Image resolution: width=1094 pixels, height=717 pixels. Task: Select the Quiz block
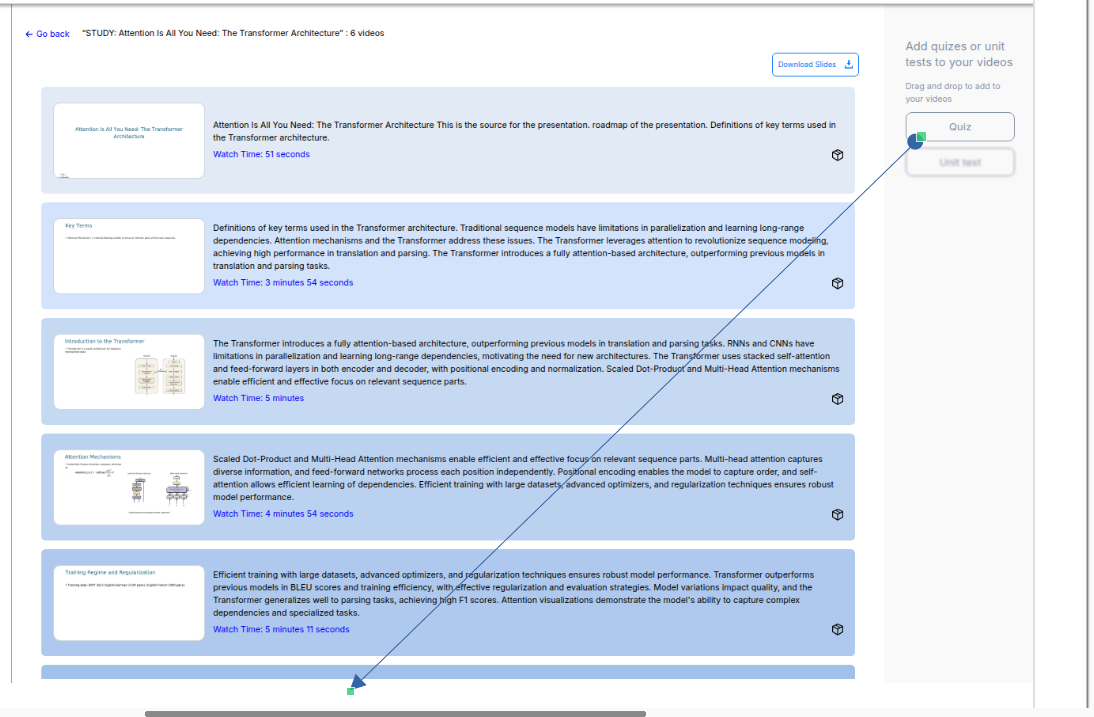point(960,127)
